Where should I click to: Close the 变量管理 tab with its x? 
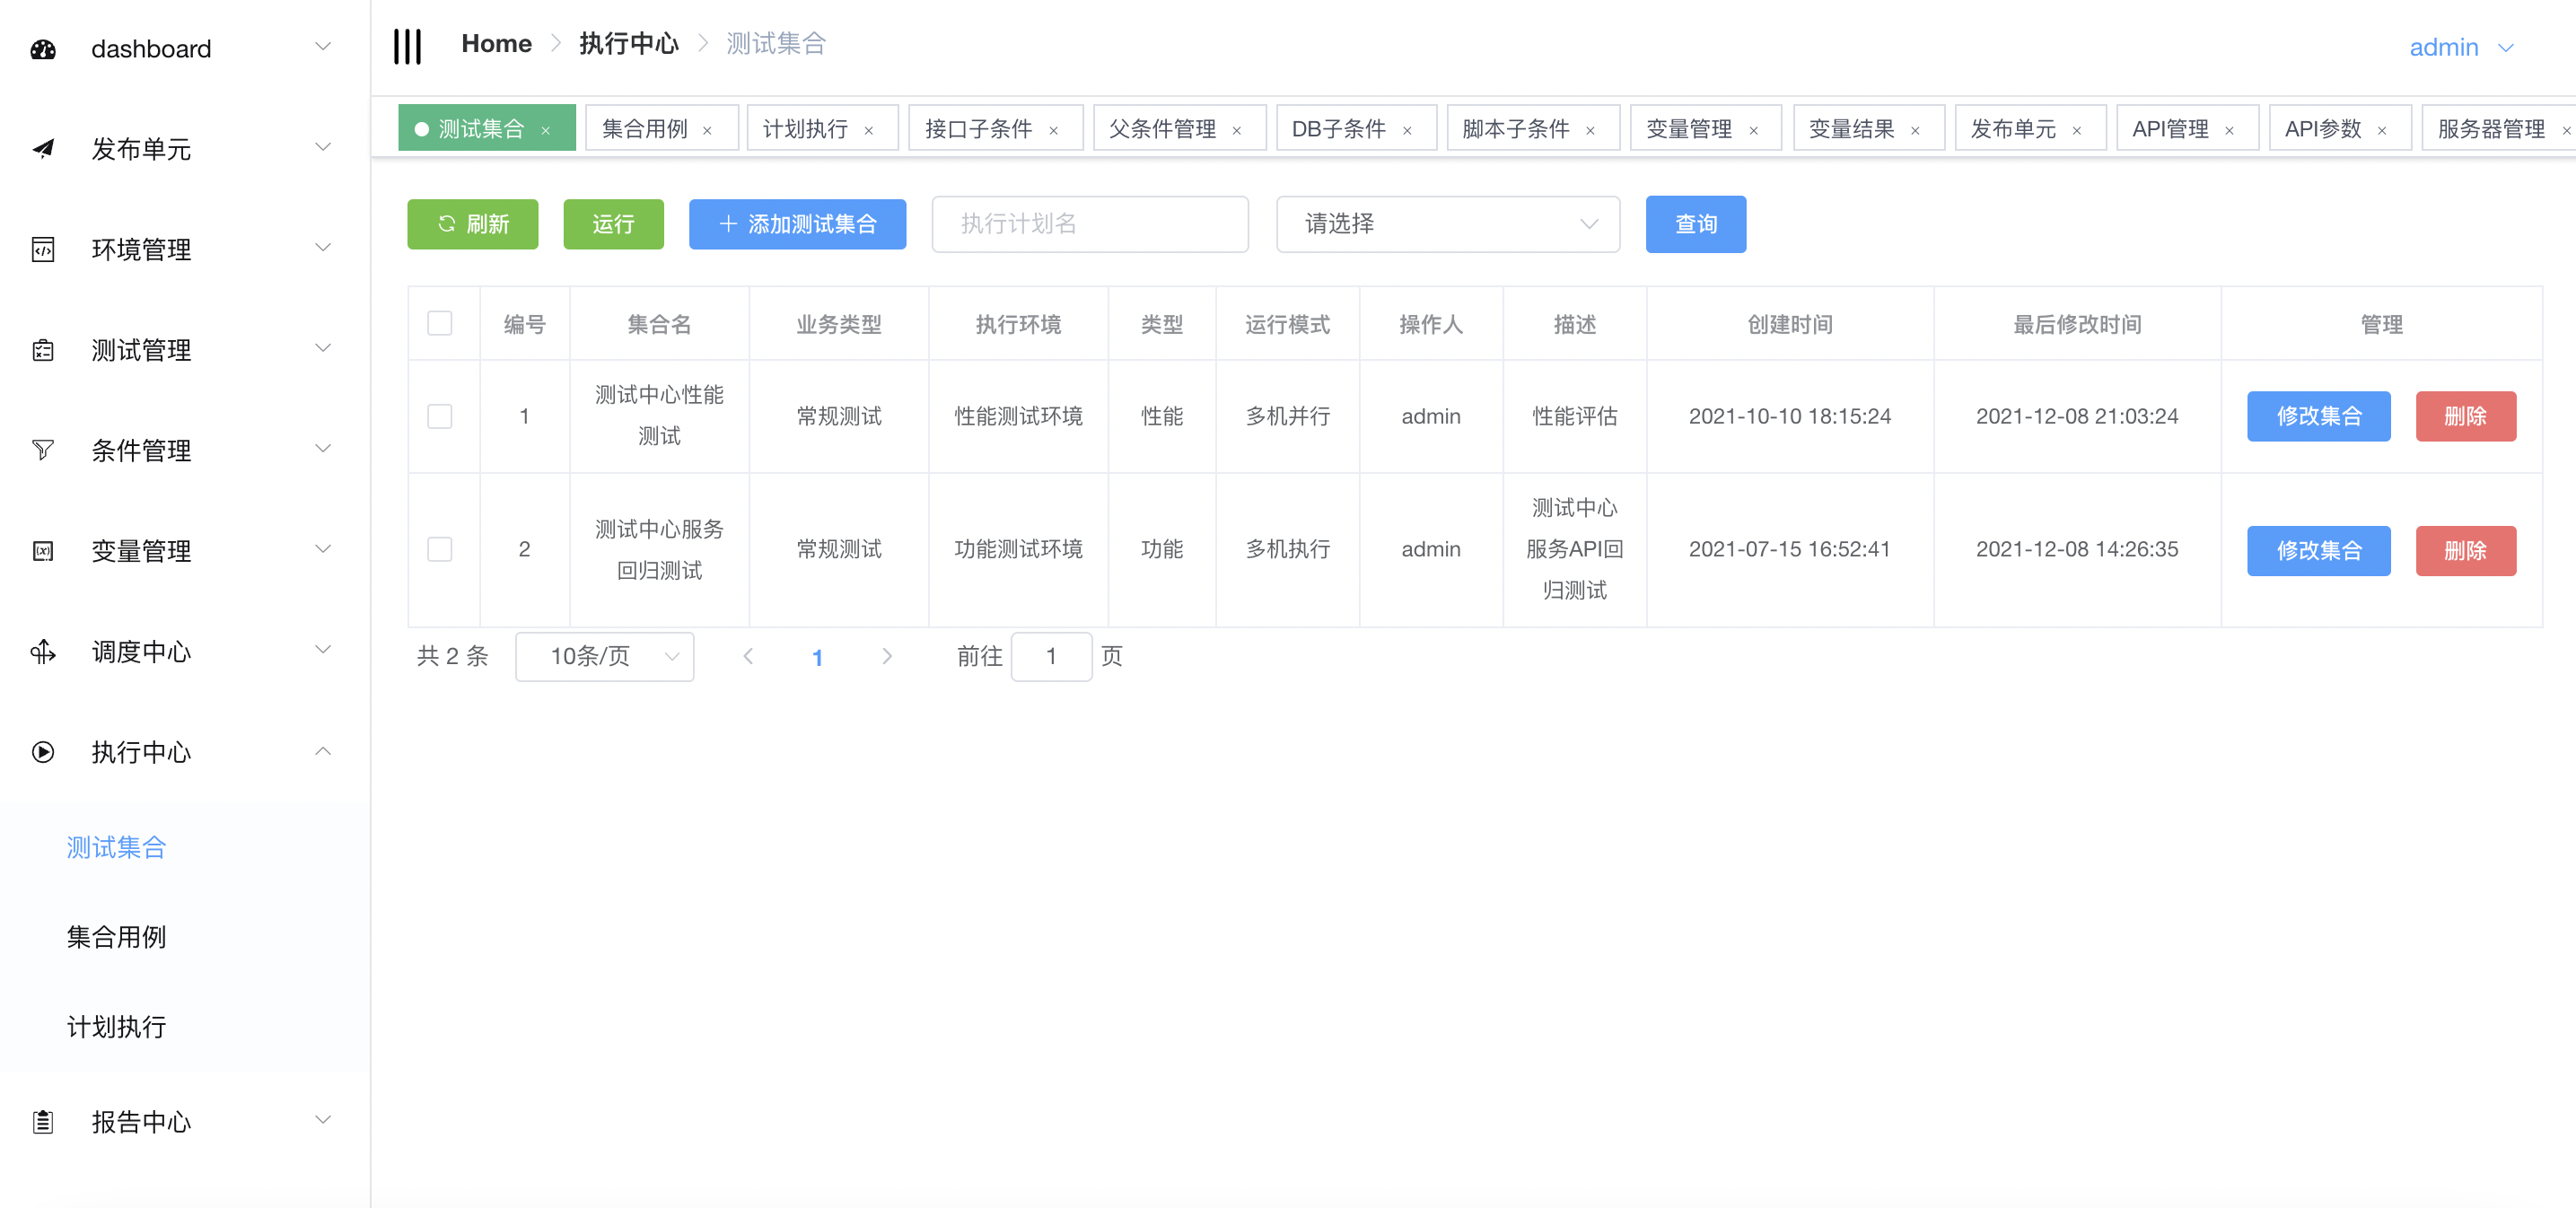click(x=1753, y=130)
